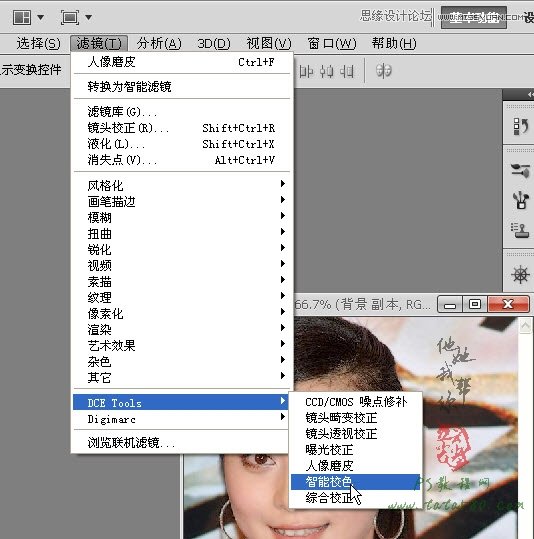Open 滤镜库(G)...
534x539 pixels.
[182, 112]
